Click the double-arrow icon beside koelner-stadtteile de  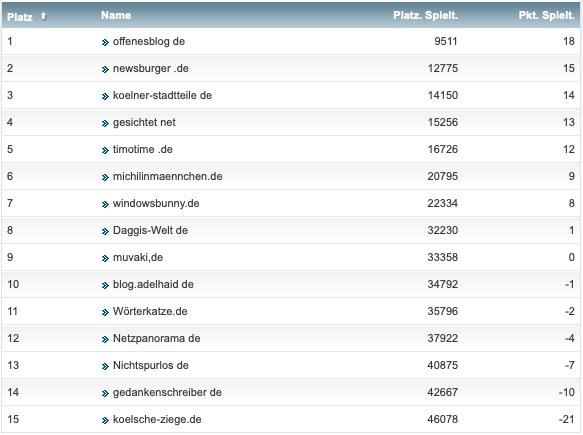[105, 97]
